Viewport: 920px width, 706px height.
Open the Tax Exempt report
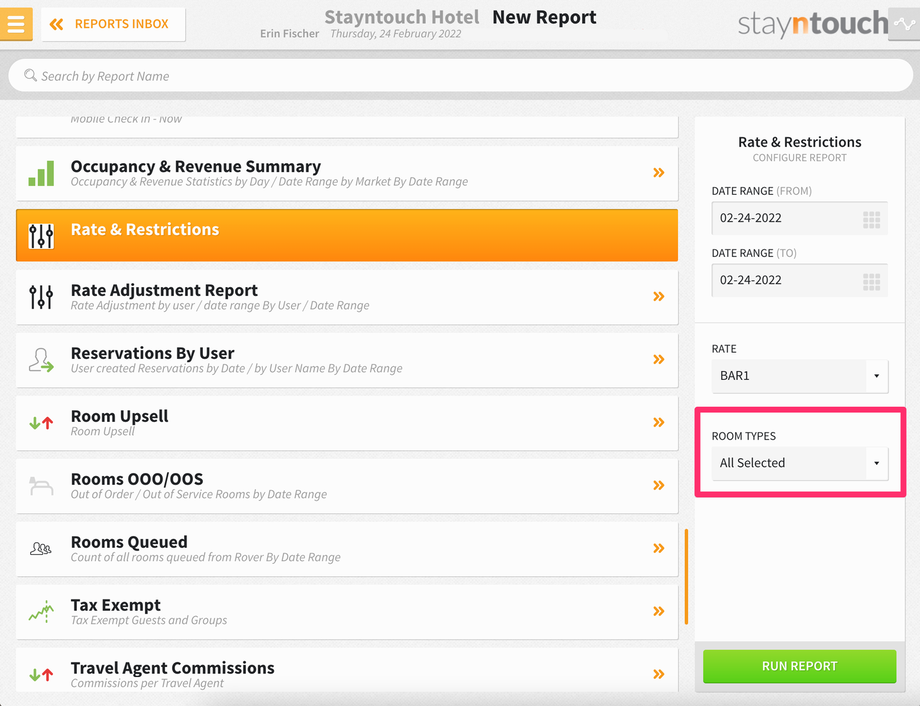[x=347, y=612]
